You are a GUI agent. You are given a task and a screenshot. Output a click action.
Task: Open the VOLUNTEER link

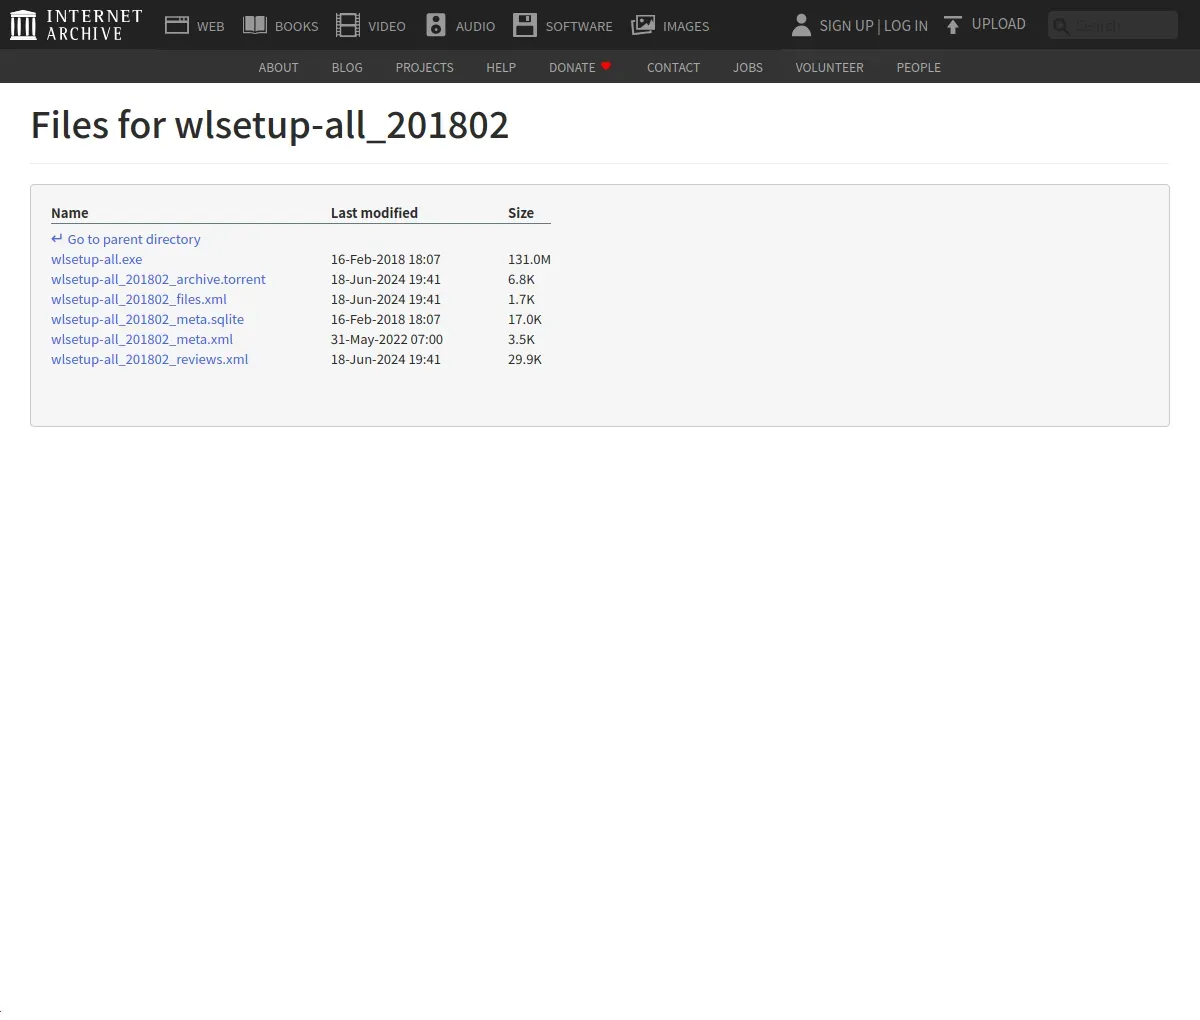pos(829,68)
